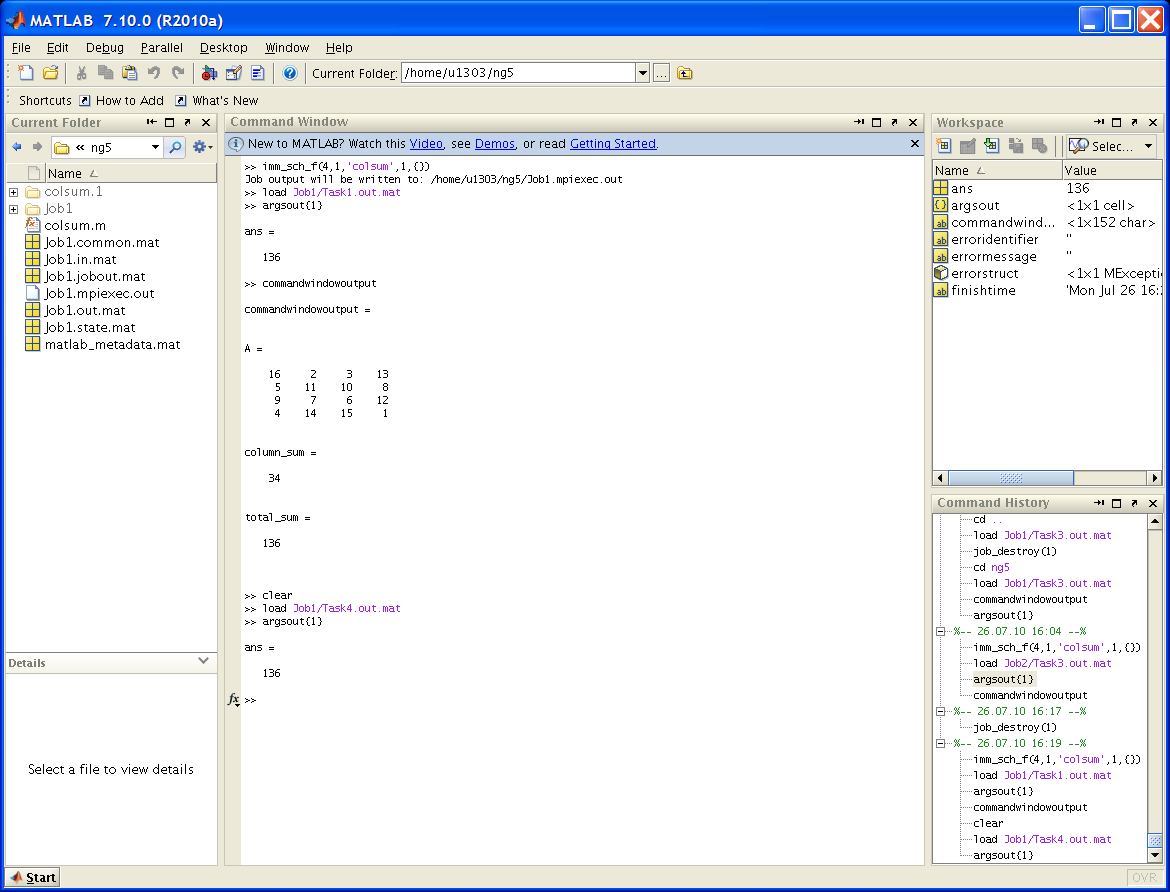
Task: Go back in Current Folder browser
Action: coord(17,147)
